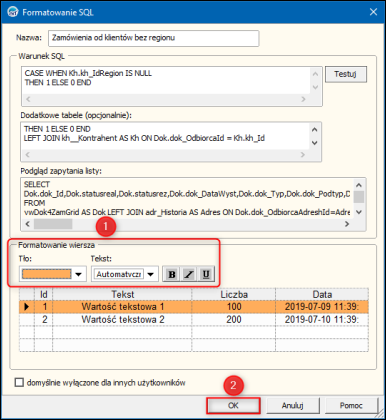Click up arrow of query preview scrollbar

pyautogui.click(x=359, y=185)
